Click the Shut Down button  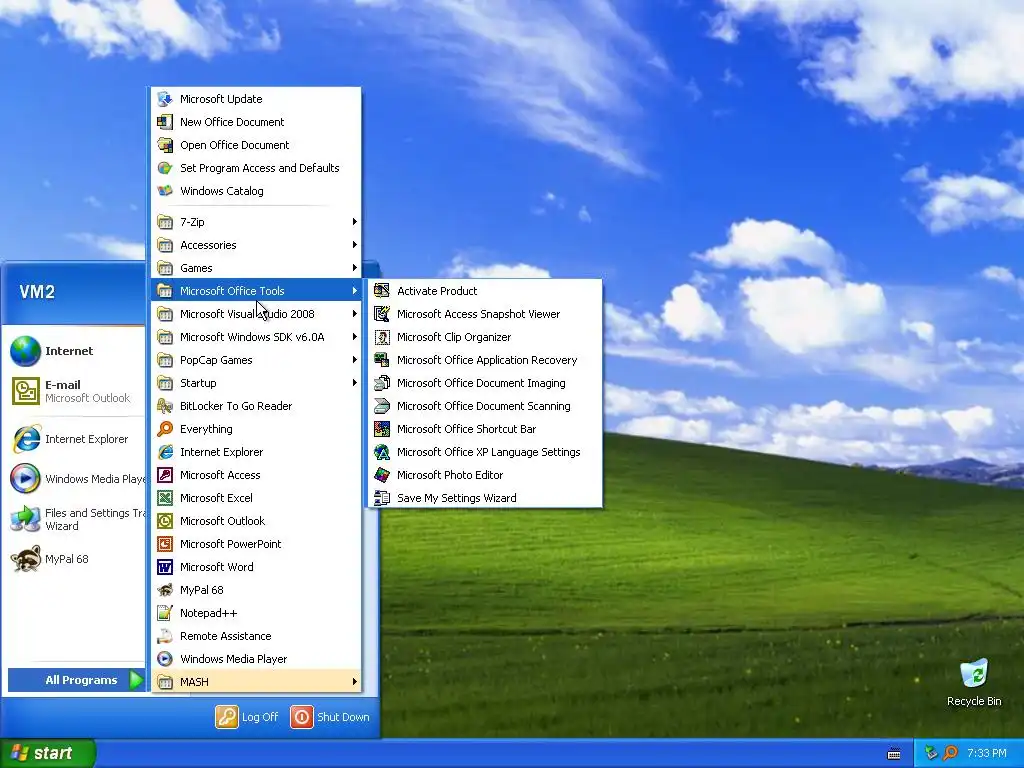[x=330, y=717]
